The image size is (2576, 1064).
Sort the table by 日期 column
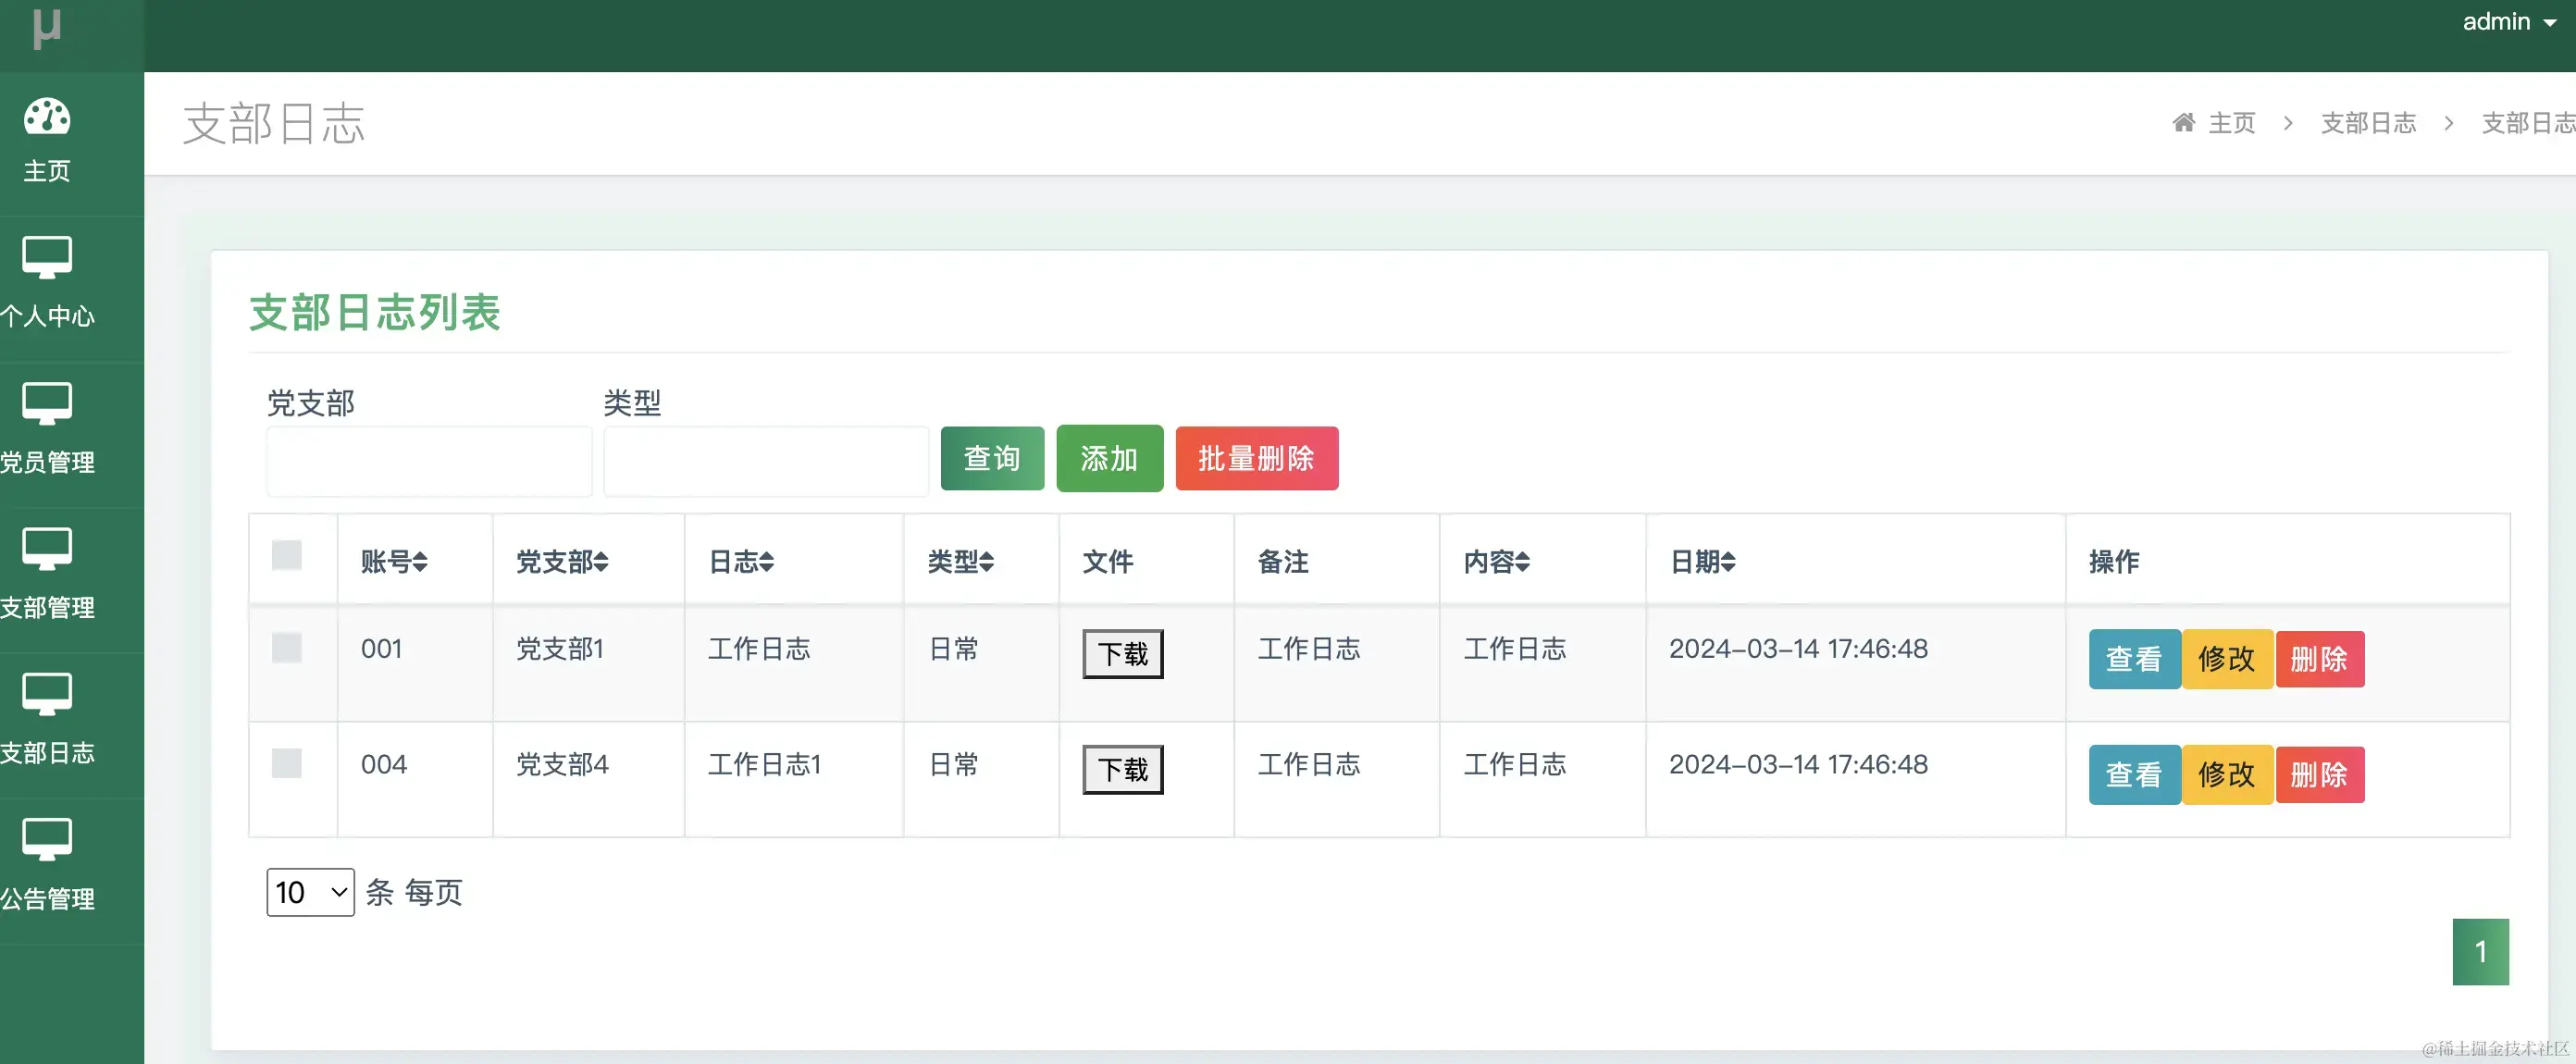pyautogui.click(x=1703, y=562)
